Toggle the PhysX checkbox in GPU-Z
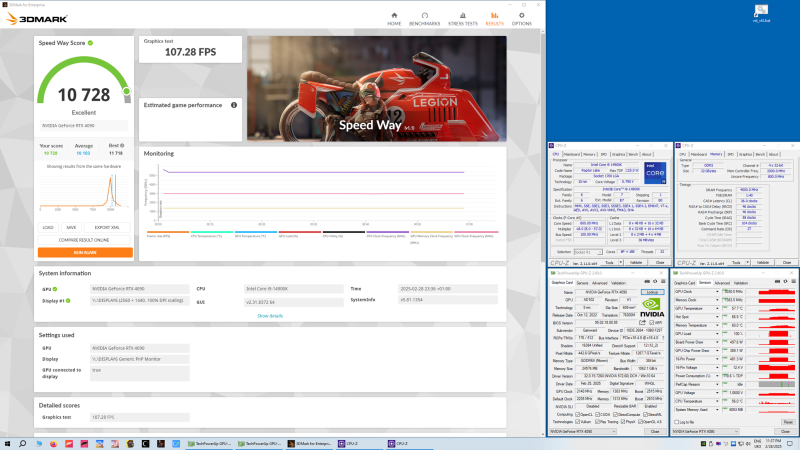The image size is (800, 450). [623, 421]
